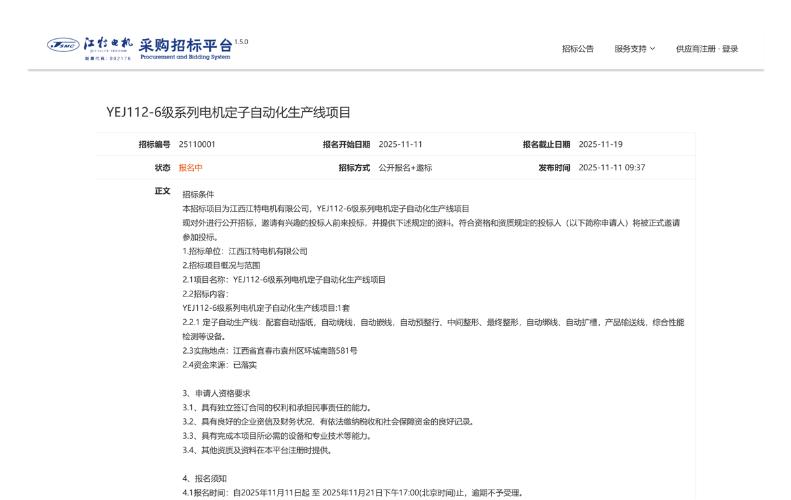Expand the chevron next to 服务支持
The height and width of the screenshot is (500, 791).
(652, 48)
